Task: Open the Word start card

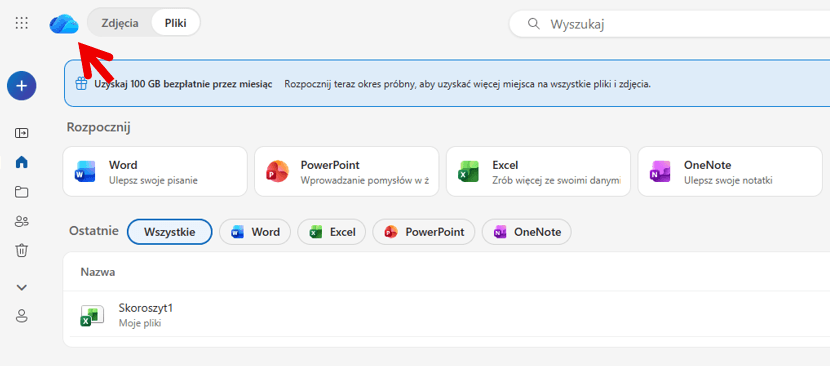Action: [x=155, y=172]
